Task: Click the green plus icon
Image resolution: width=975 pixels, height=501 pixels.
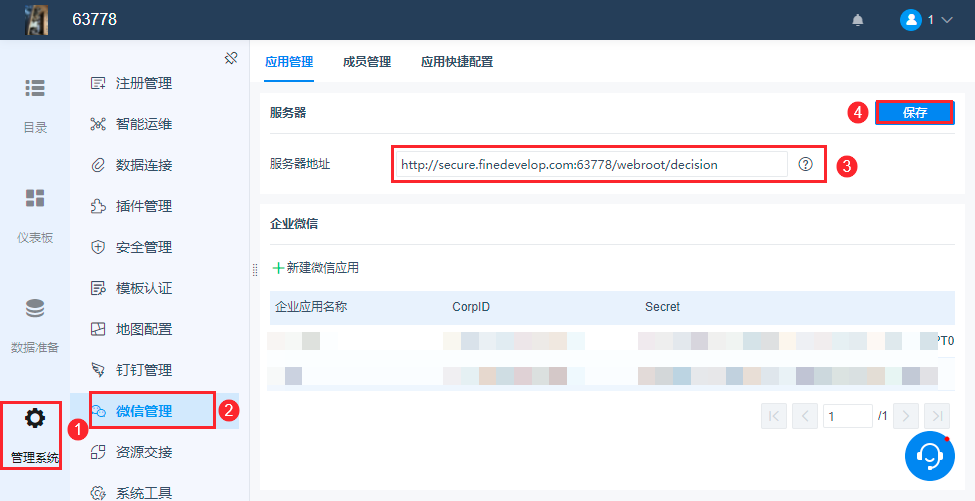Action: 279,269
